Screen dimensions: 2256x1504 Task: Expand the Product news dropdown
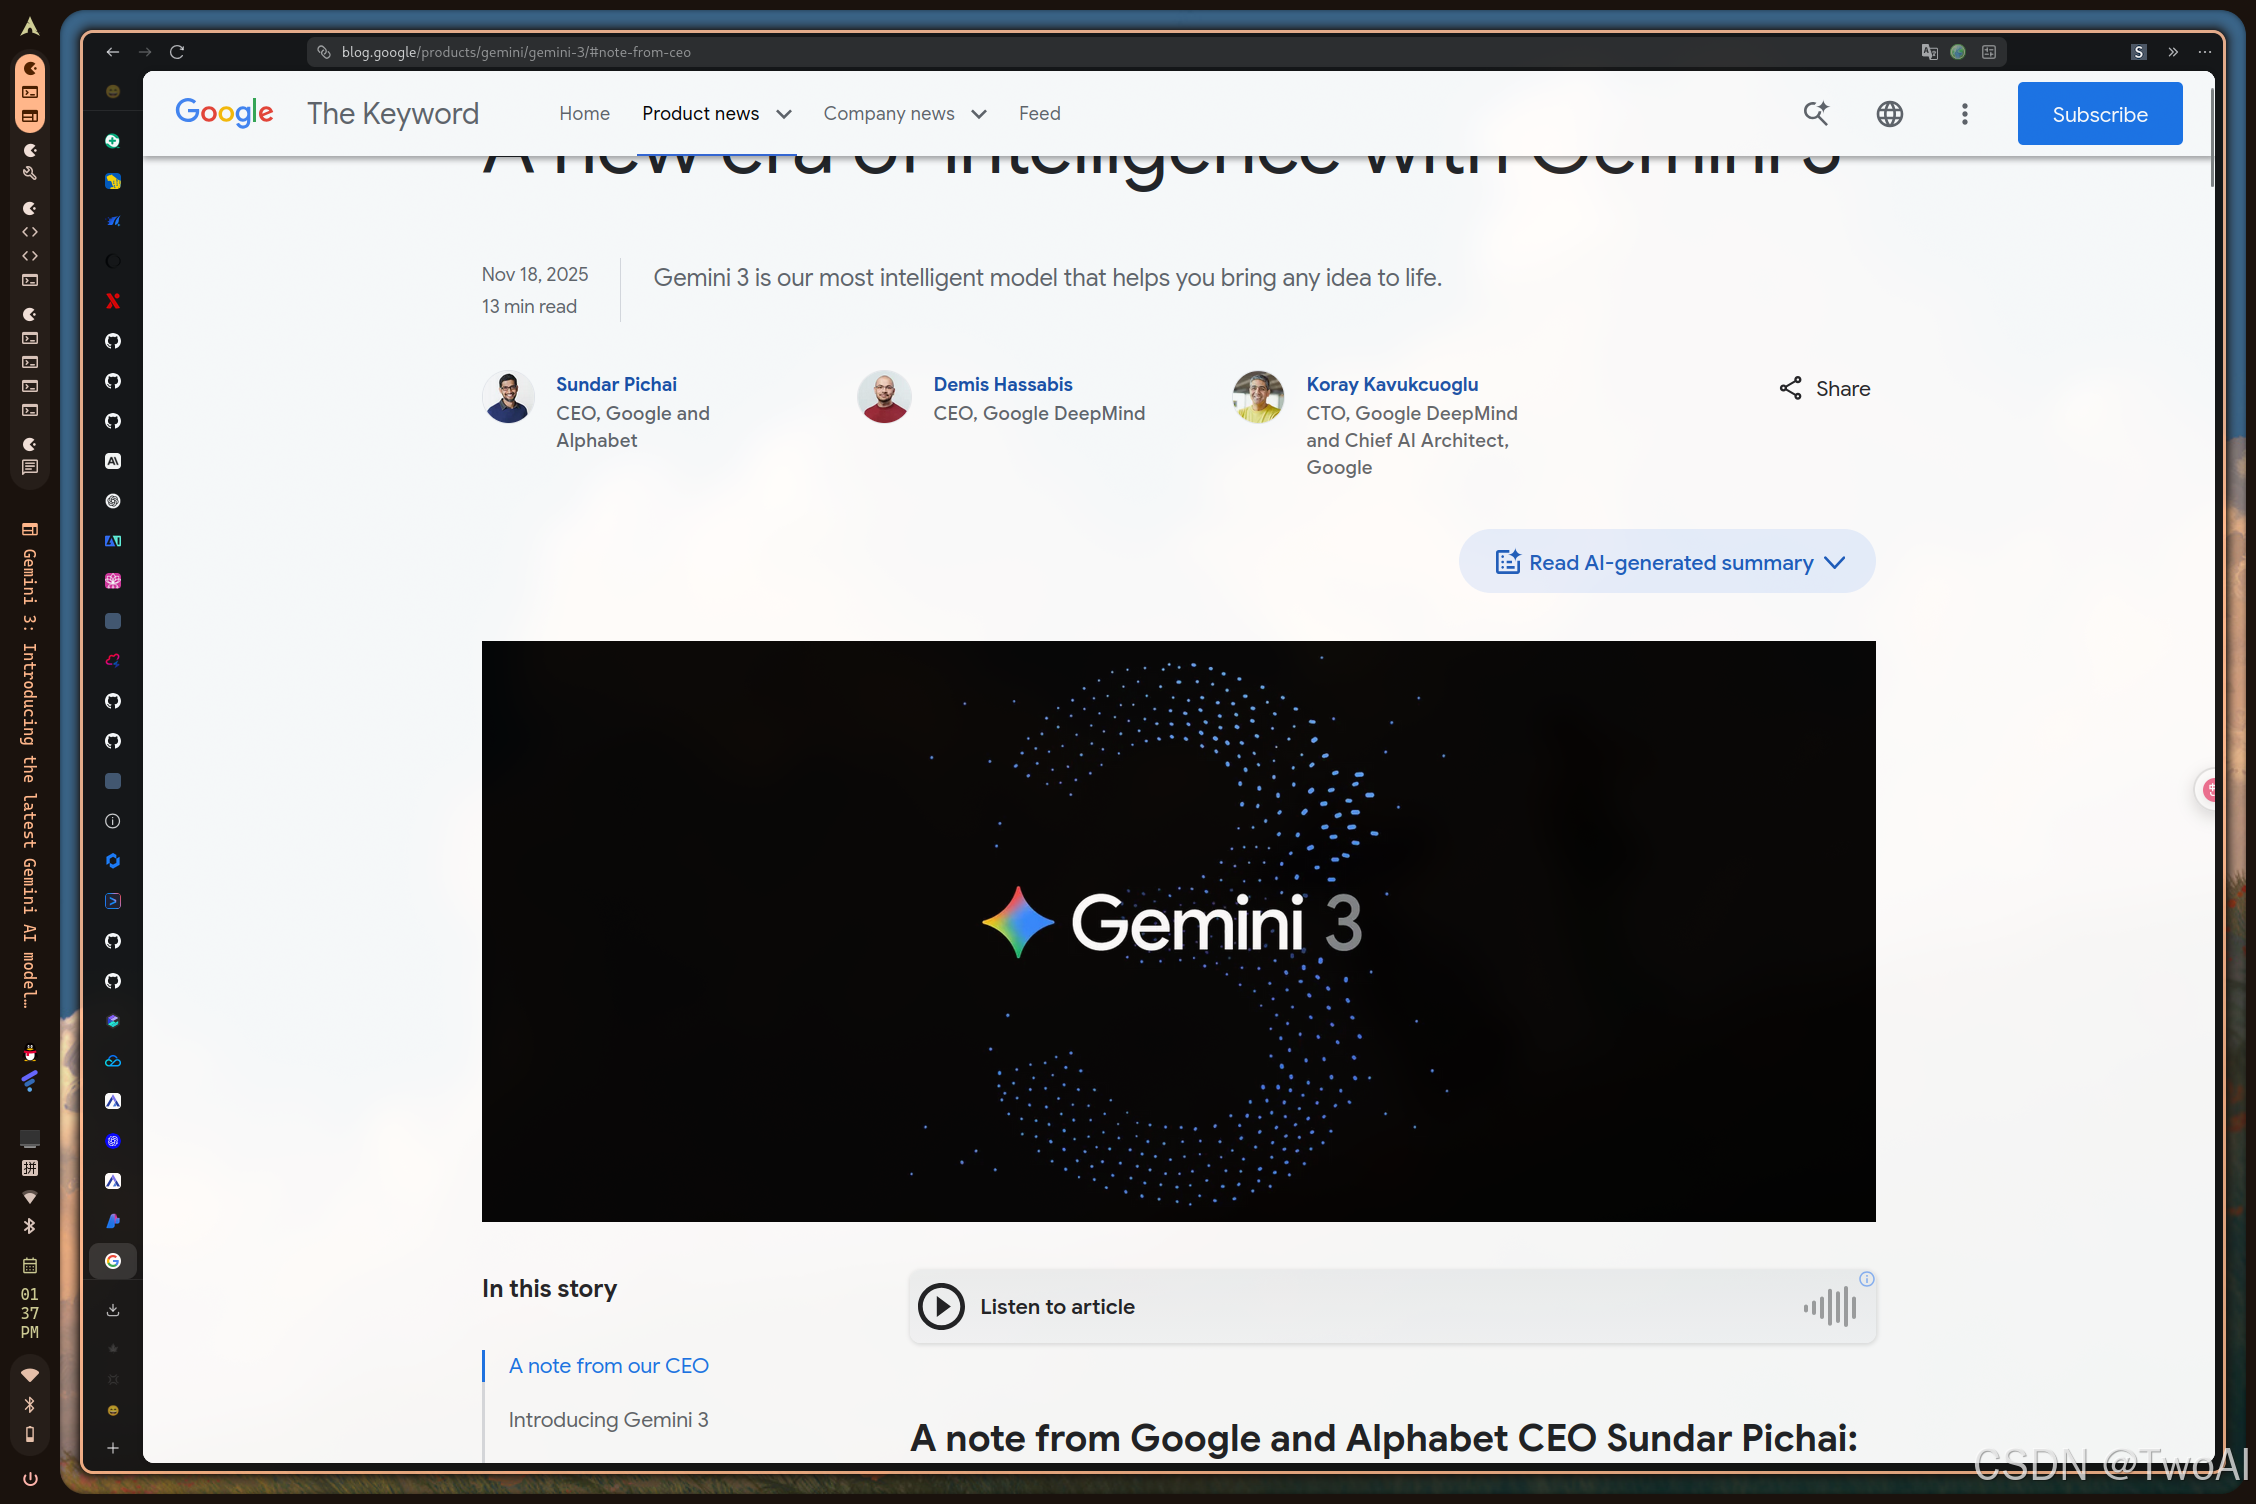pos(785,114)
